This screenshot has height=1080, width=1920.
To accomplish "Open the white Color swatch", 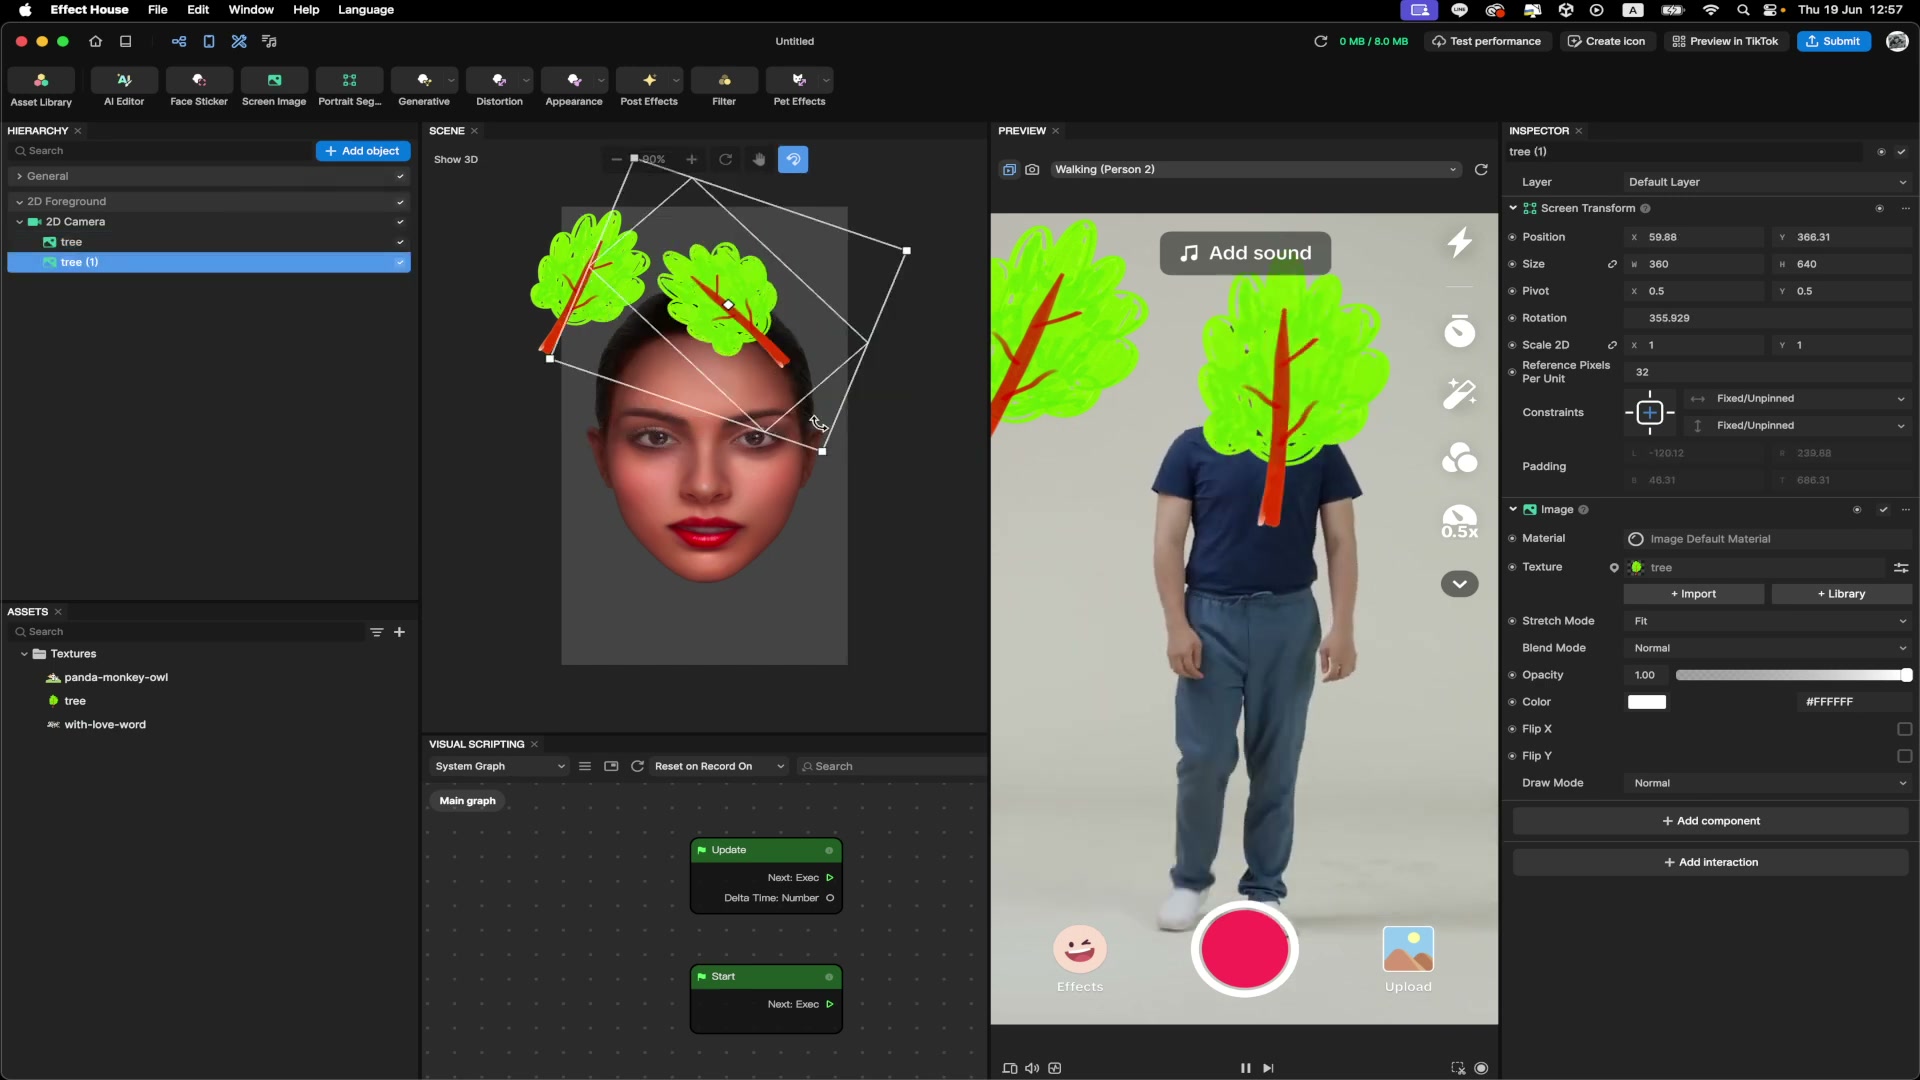I will [1647, 702].
